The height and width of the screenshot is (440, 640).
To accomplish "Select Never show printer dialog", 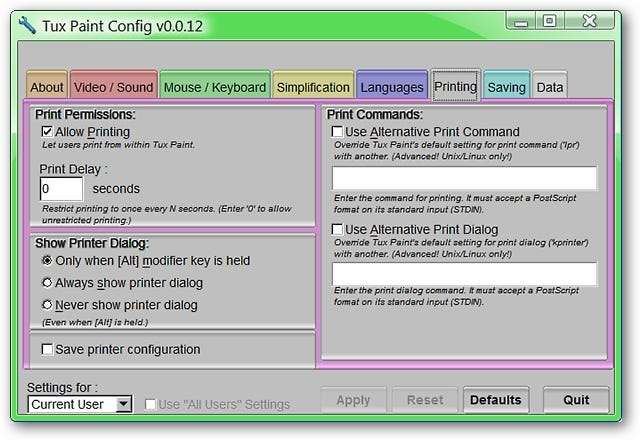I will pos(47,304).
